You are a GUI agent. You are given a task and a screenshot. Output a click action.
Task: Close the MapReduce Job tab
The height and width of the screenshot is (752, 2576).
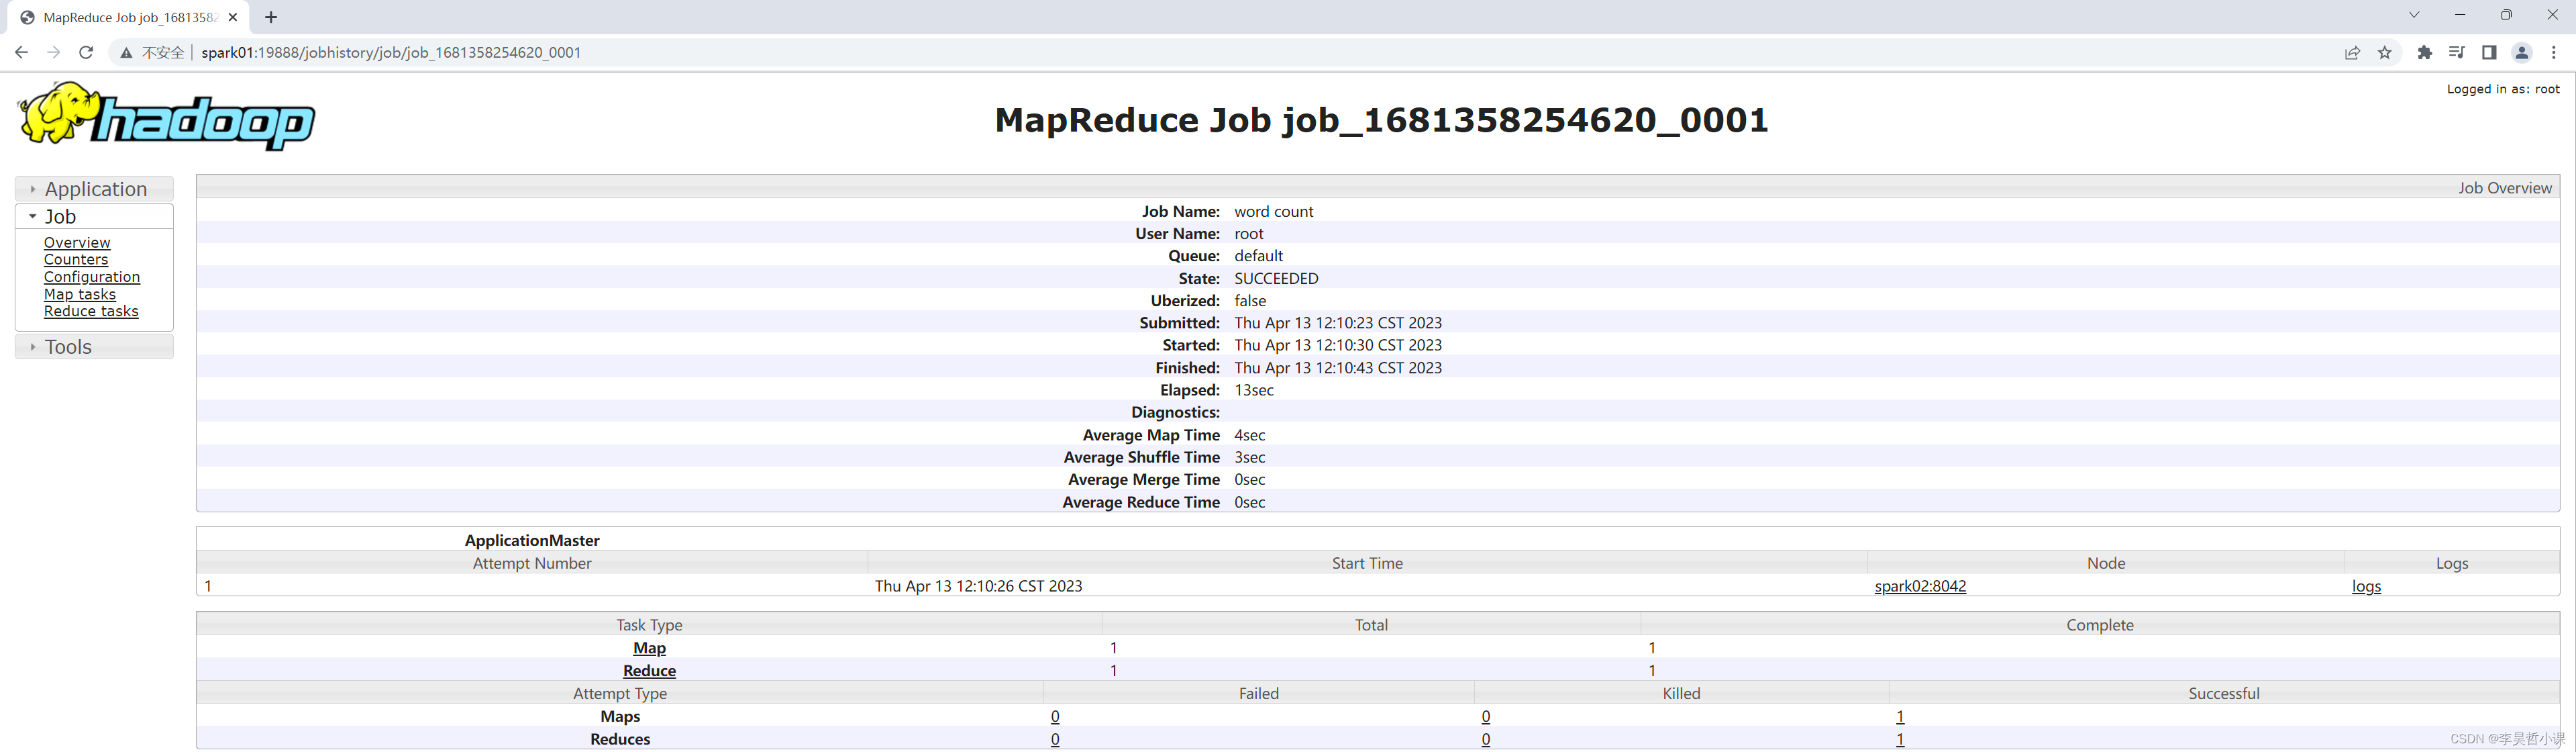tap(232, 17)
